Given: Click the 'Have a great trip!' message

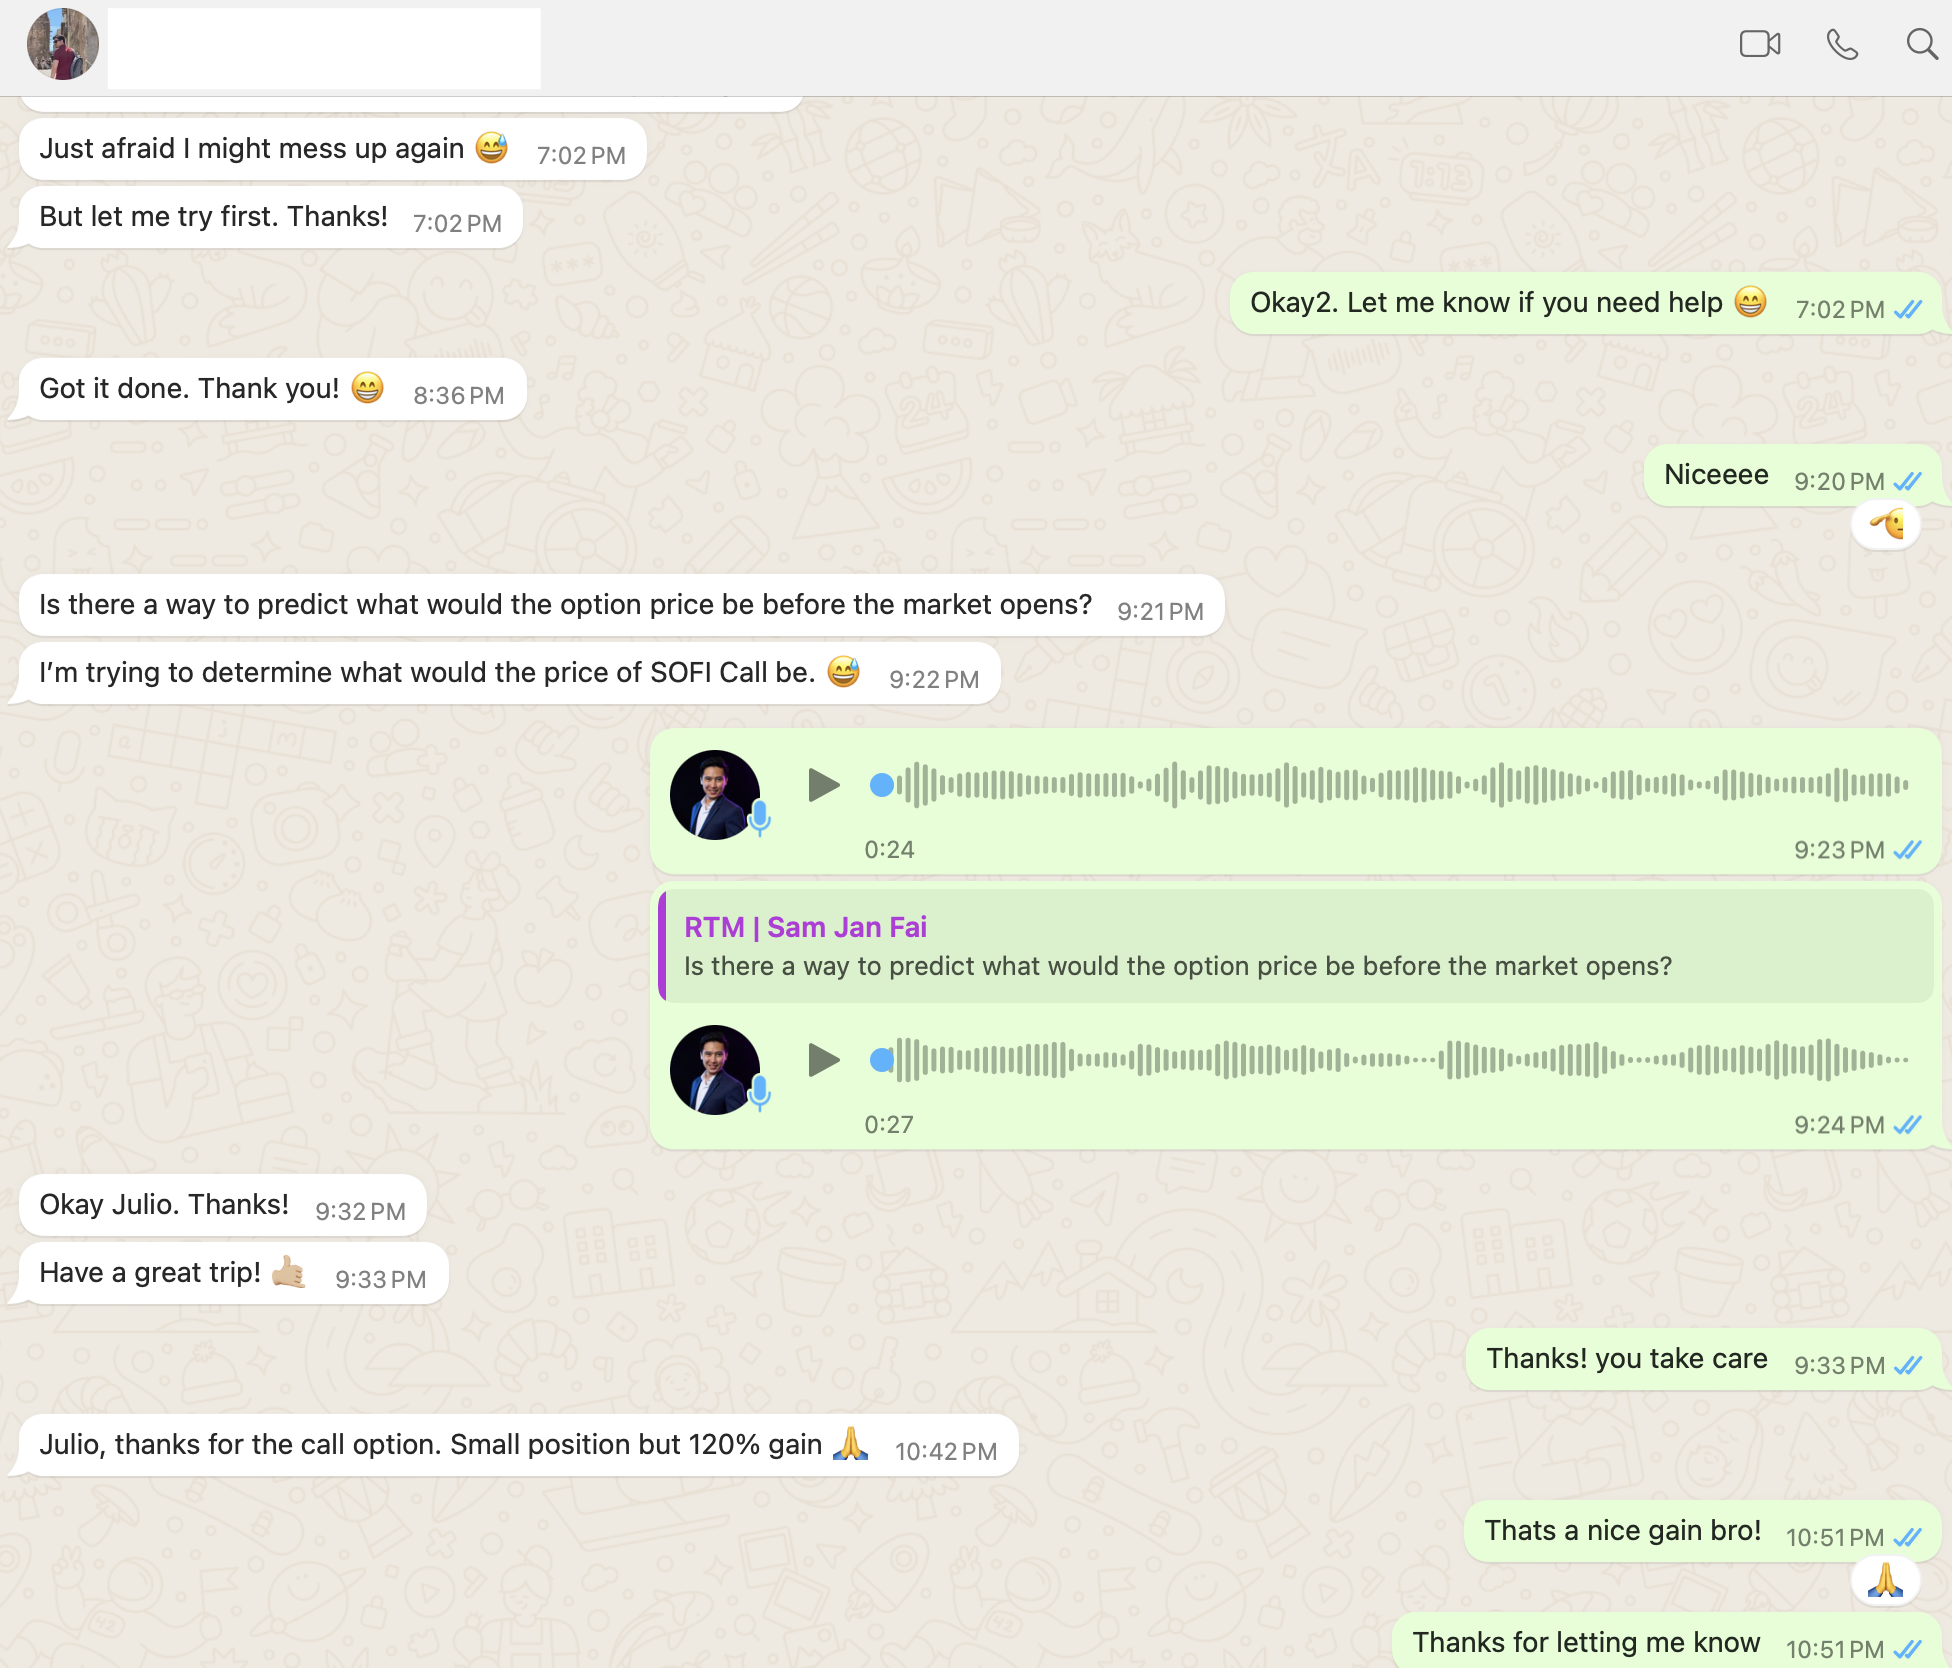Looking at the screenshot, I should coord(150,1273).
